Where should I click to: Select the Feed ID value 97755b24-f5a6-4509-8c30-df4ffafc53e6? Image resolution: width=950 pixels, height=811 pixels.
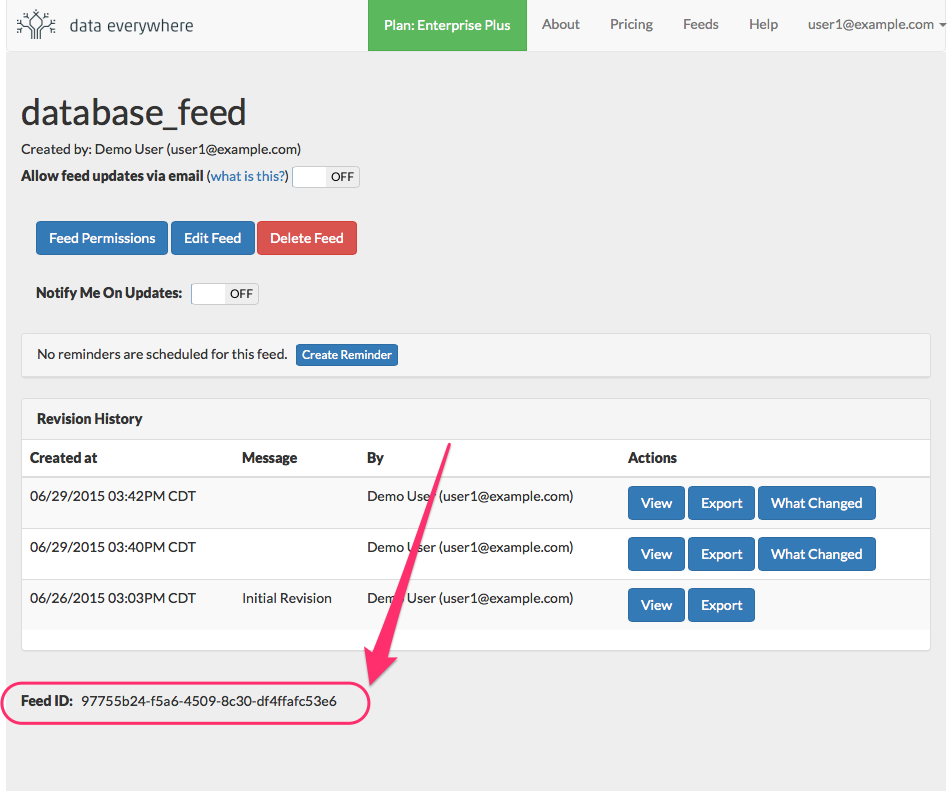click(x=209, y=701)
